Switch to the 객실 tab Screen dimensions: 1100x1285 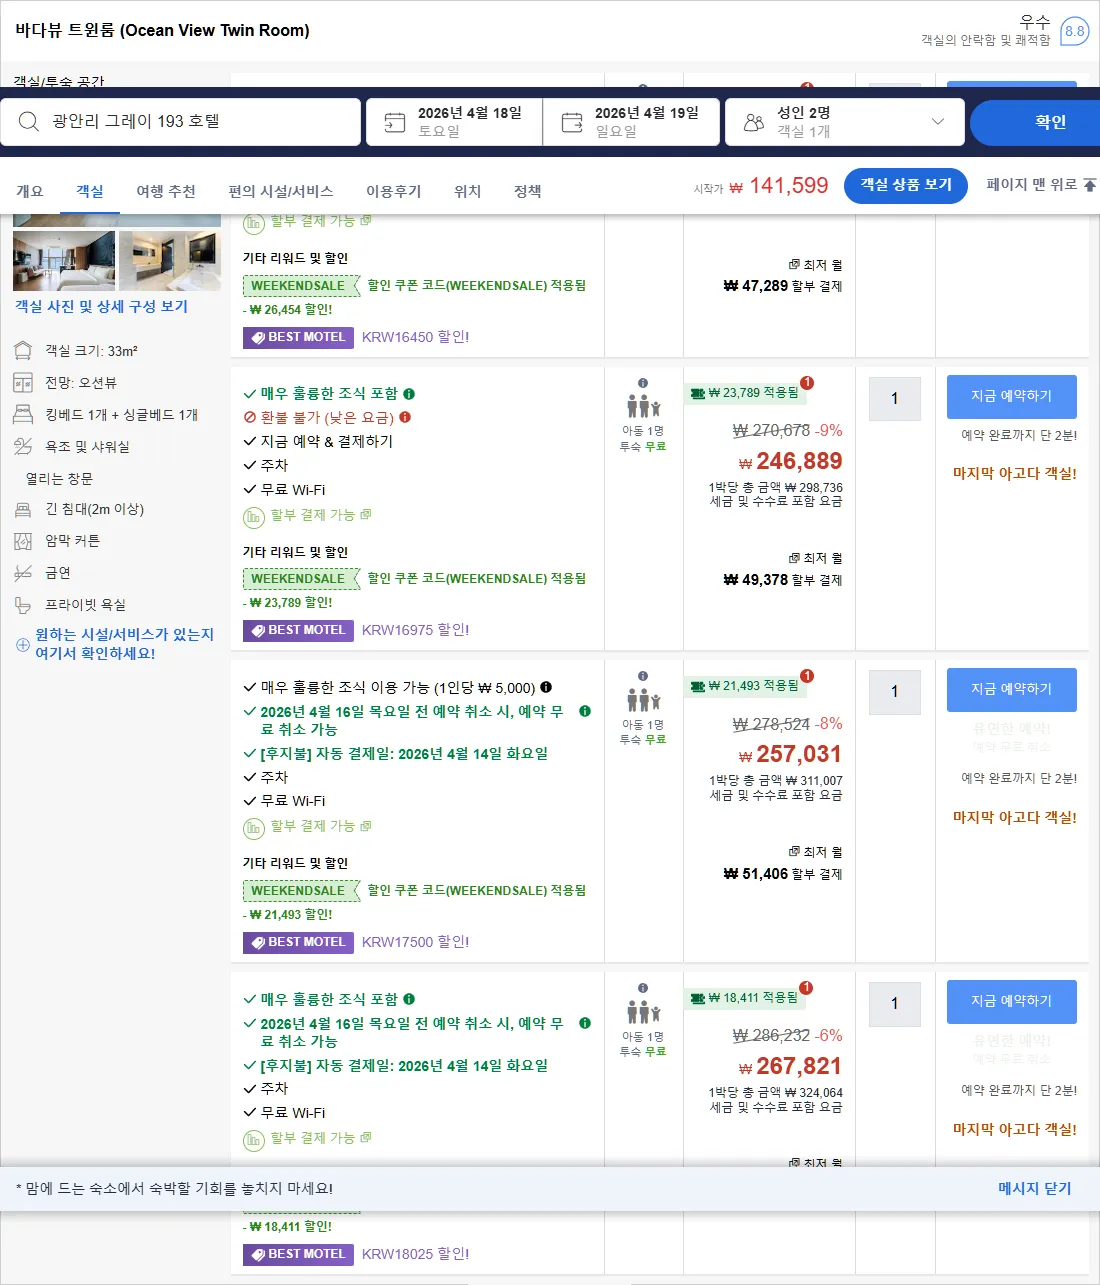pyautogui.click(x=90, y=191)
